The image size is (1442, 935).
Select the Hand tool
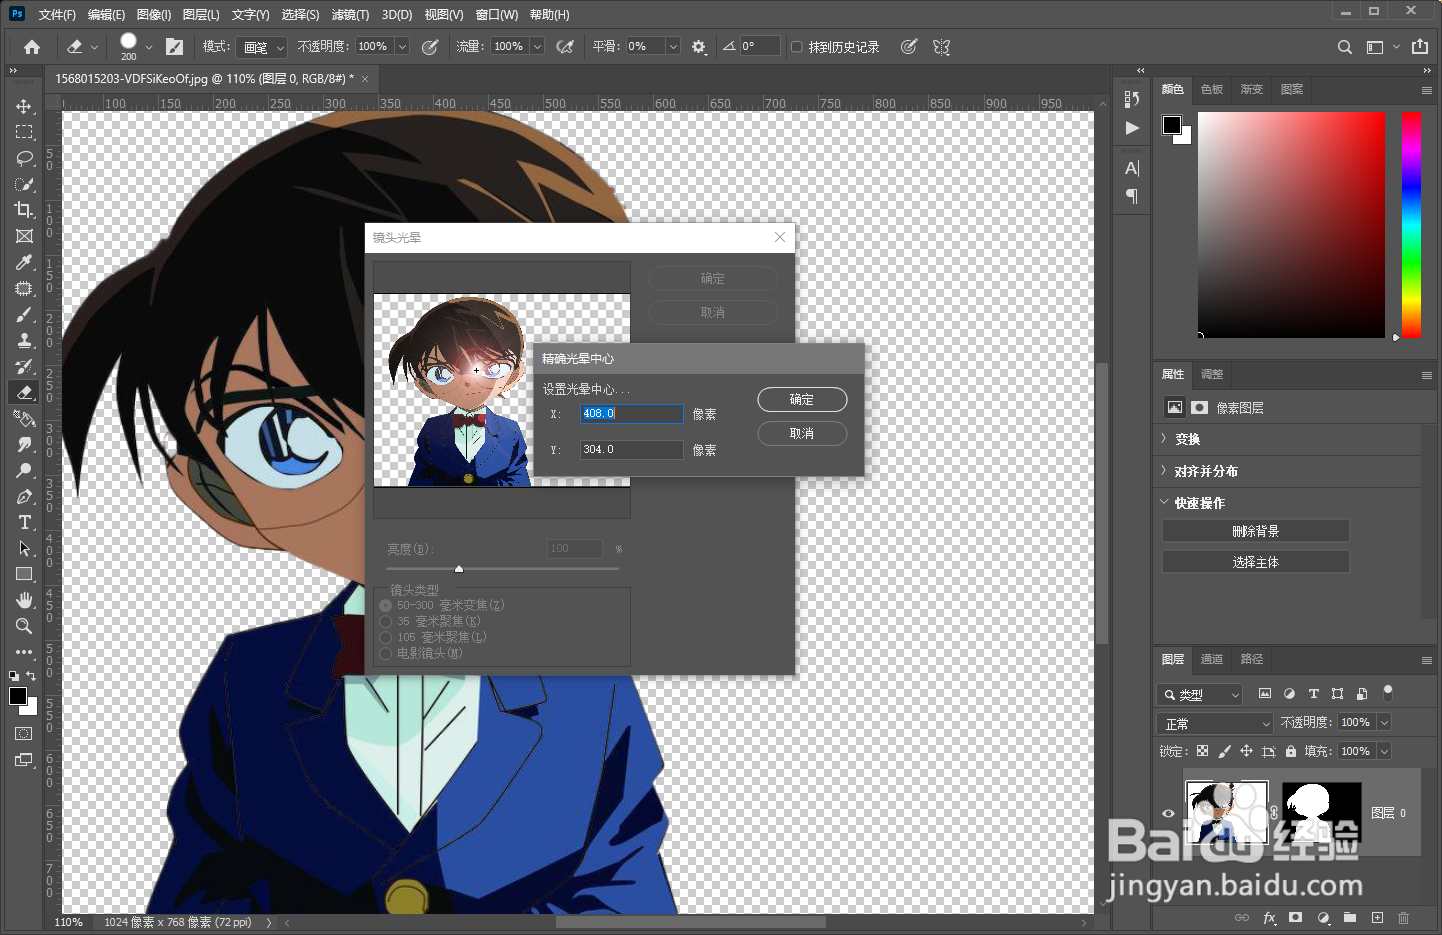24,600
